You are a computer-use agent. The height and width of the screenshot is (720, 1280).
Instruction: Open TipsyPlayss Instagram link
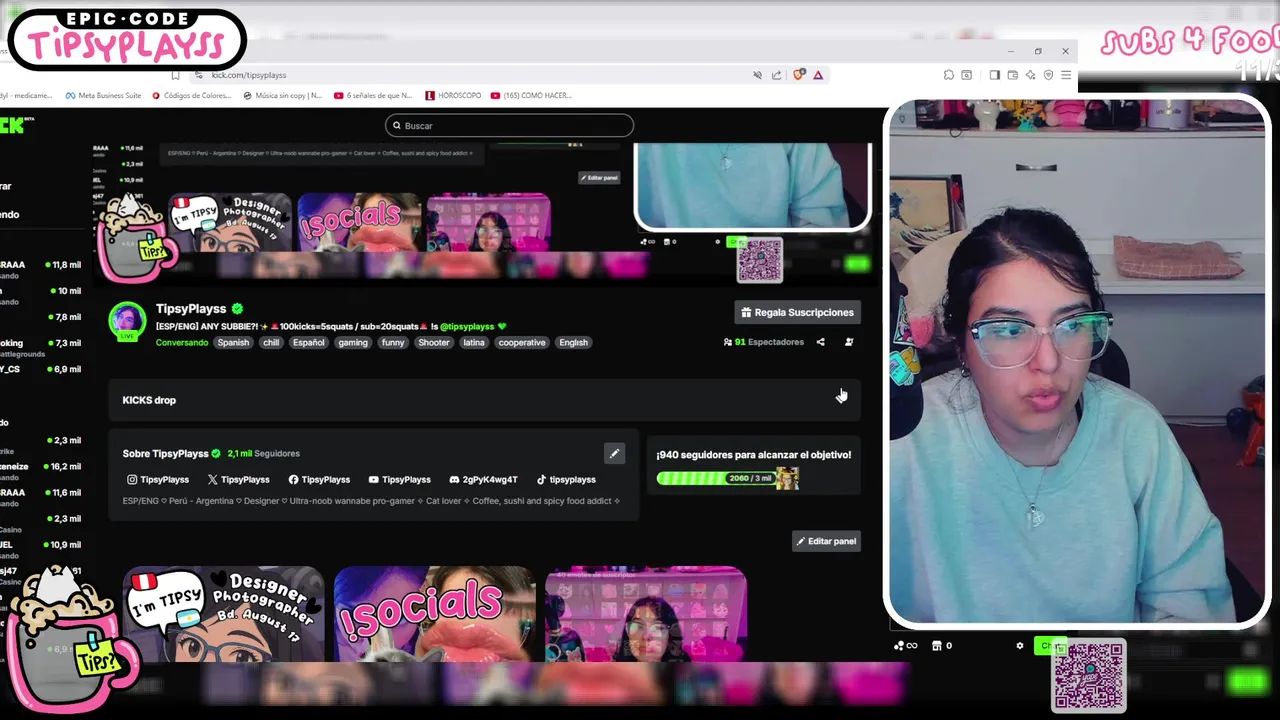[158, 480]
